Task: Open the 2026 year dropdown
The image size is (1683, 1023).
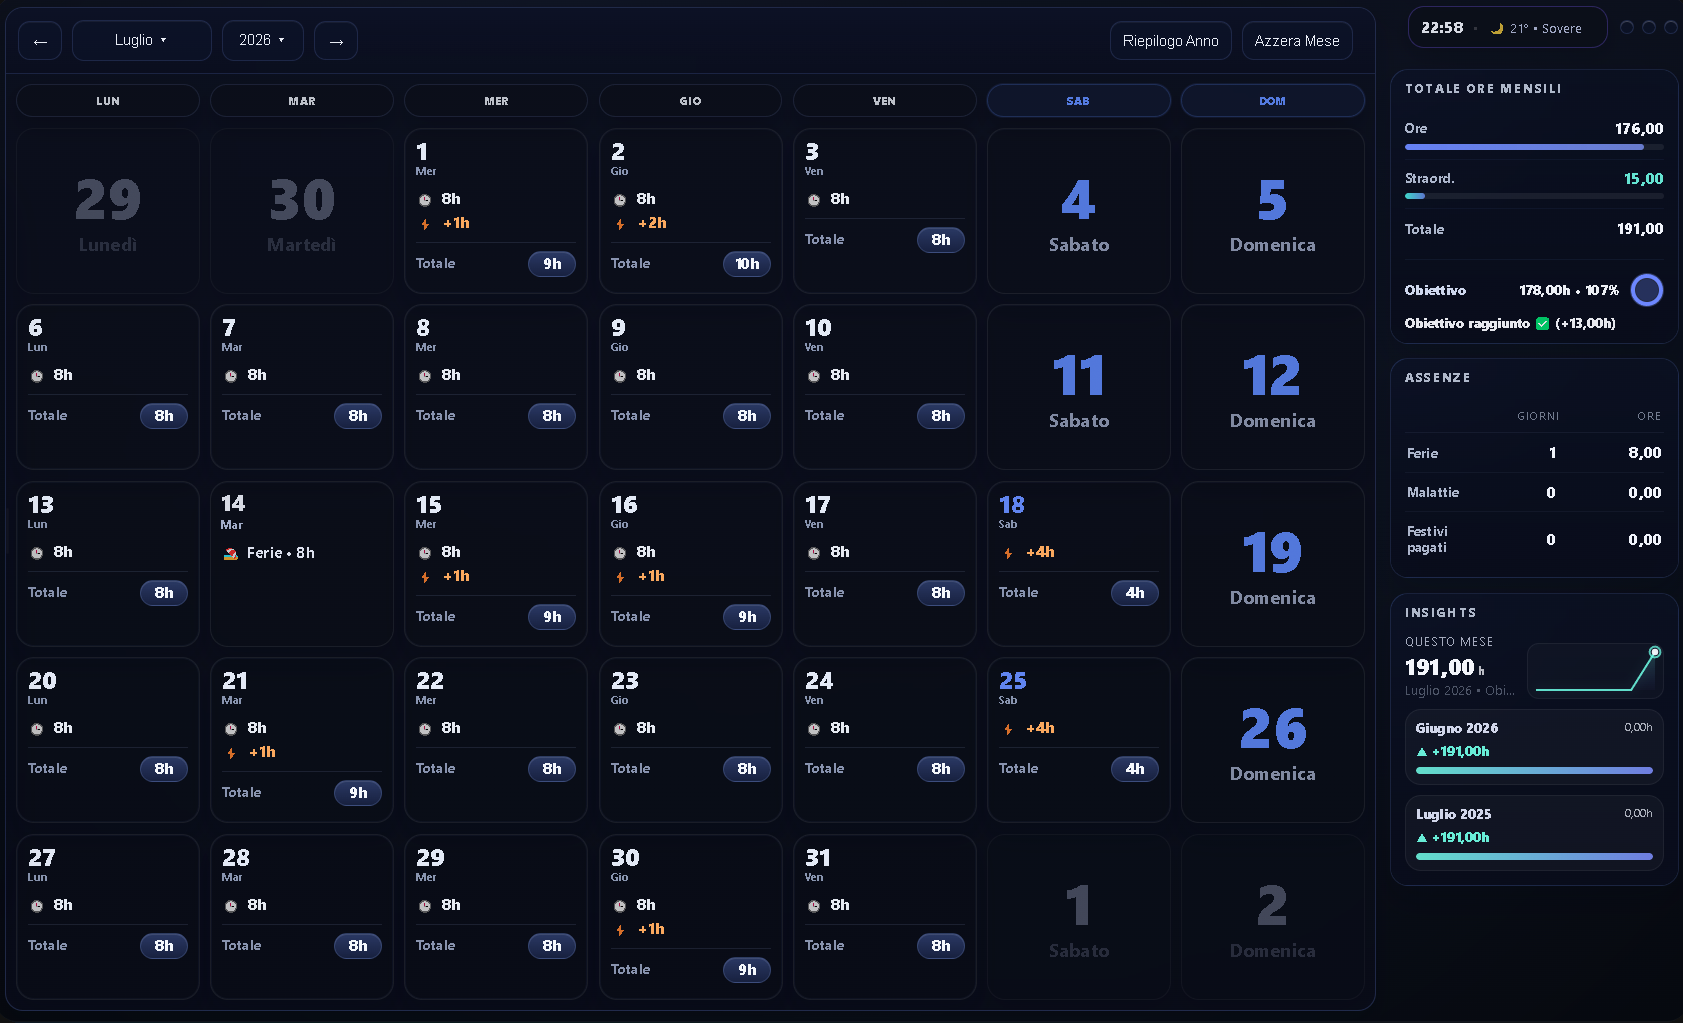Action: point(262,40)
